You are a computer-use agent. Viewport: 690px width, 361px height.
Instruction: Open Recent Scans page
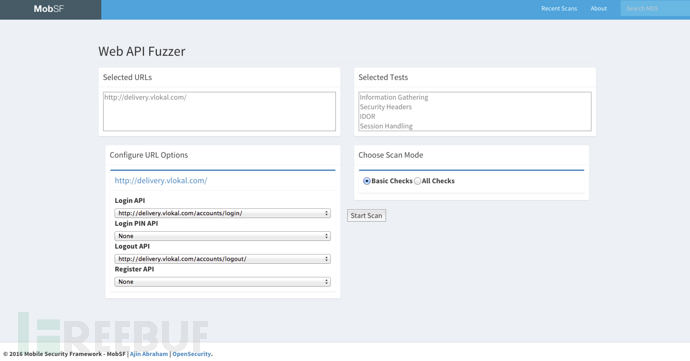pos(559,8)
